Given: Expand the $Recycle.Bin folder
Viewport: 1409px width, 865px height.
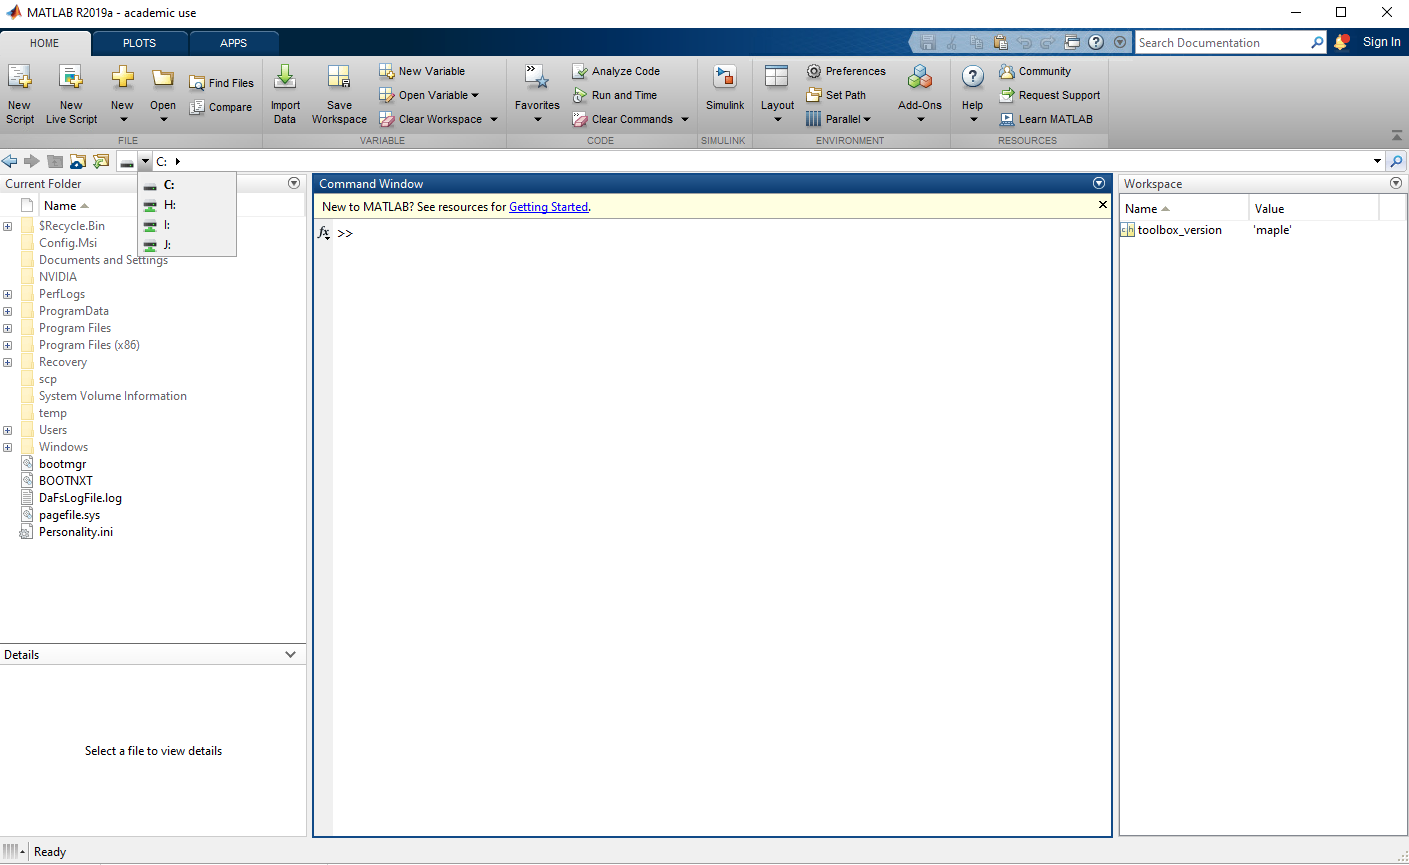Looking at the screenshot, I should pos(7,226).
